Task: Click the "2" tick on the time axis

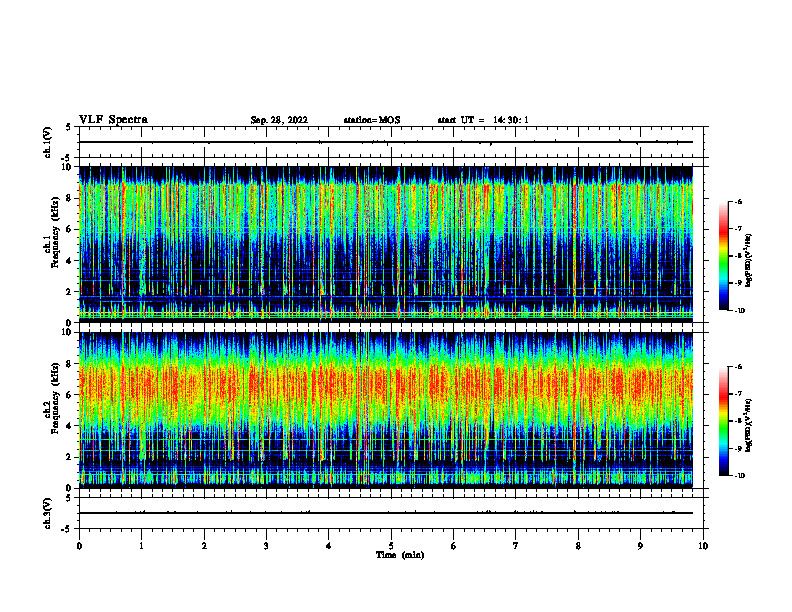Action: [x=204, y=546]
